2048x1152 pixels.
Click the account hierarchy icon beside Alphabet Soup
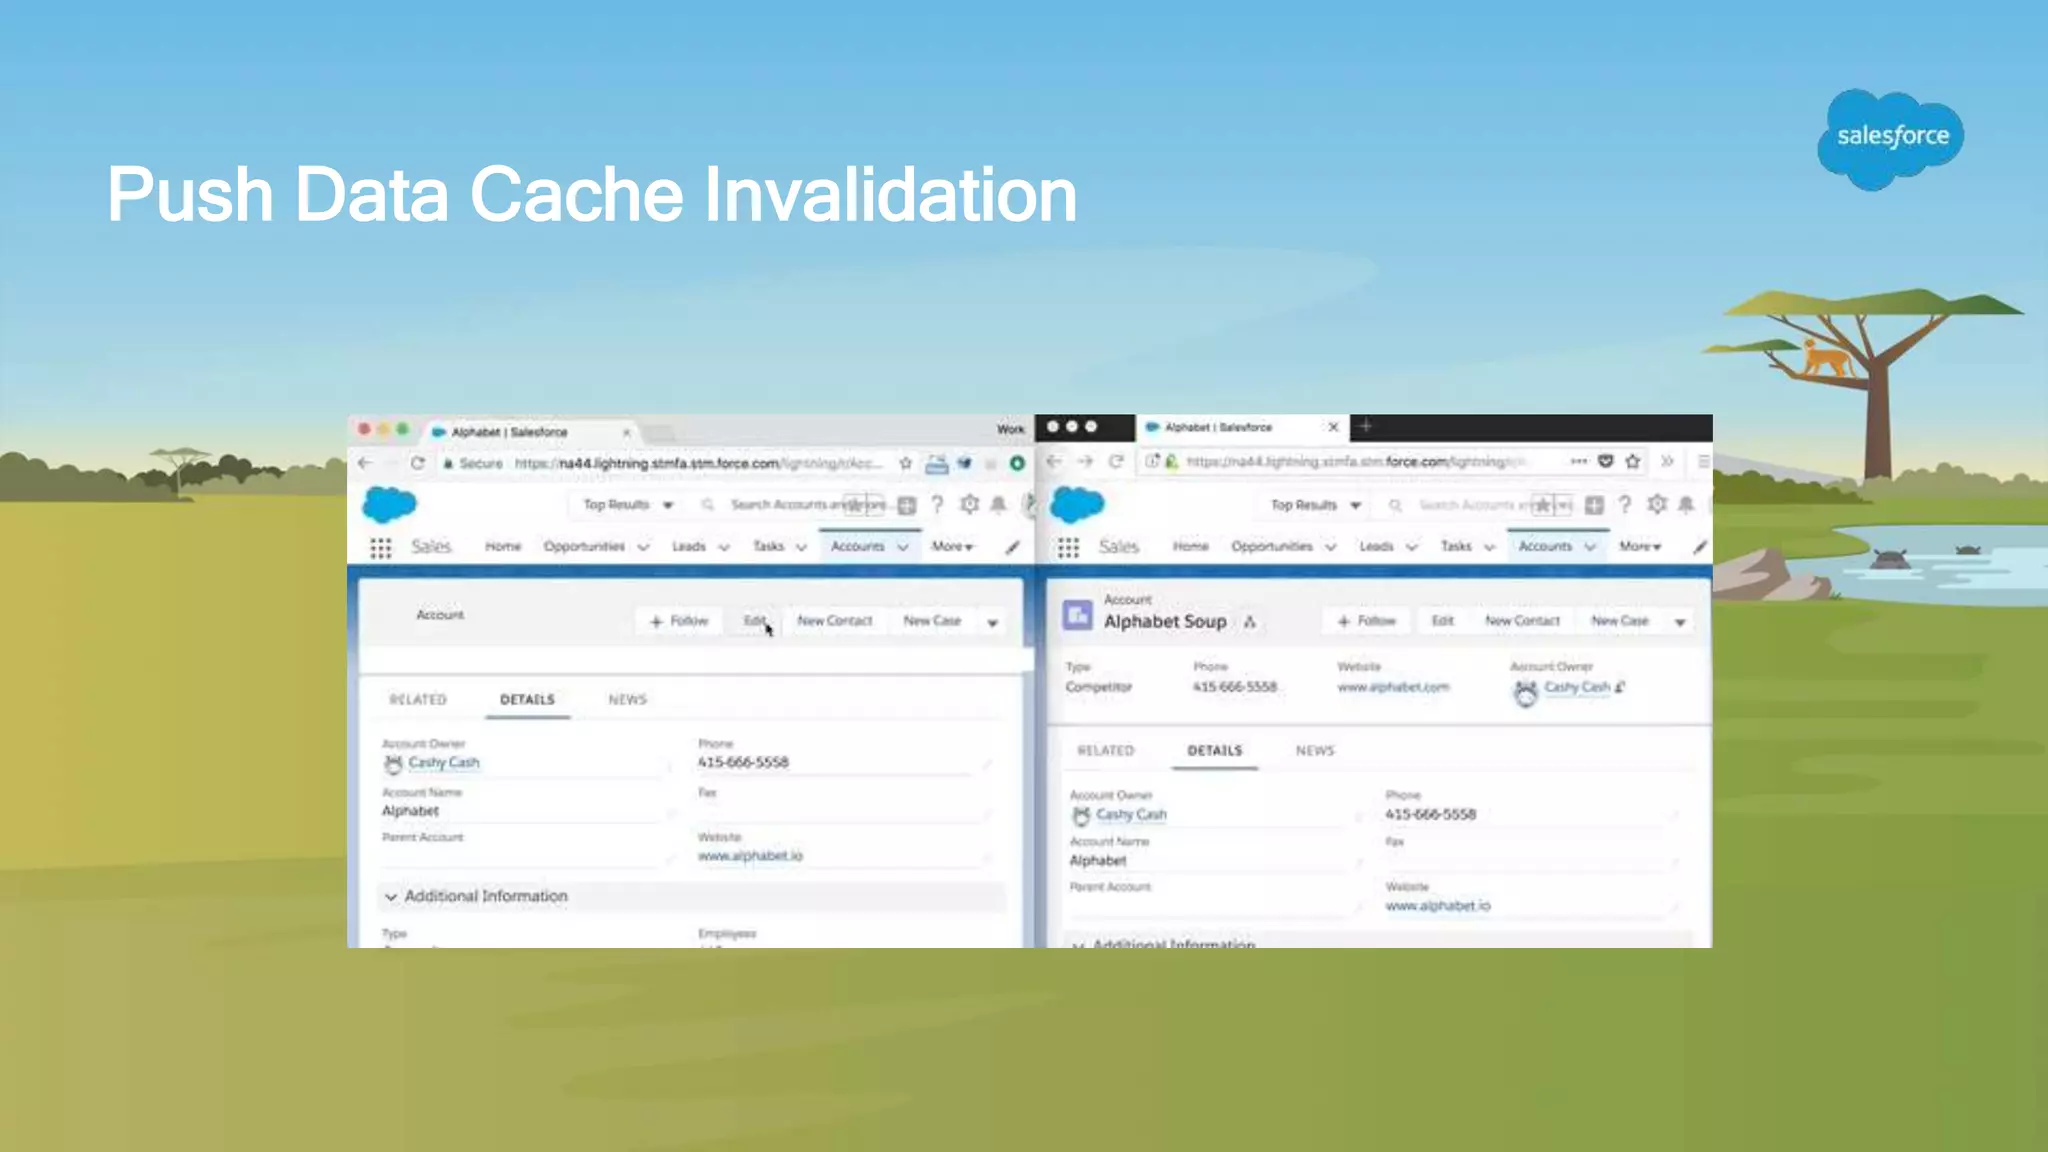click(1250, 622)
